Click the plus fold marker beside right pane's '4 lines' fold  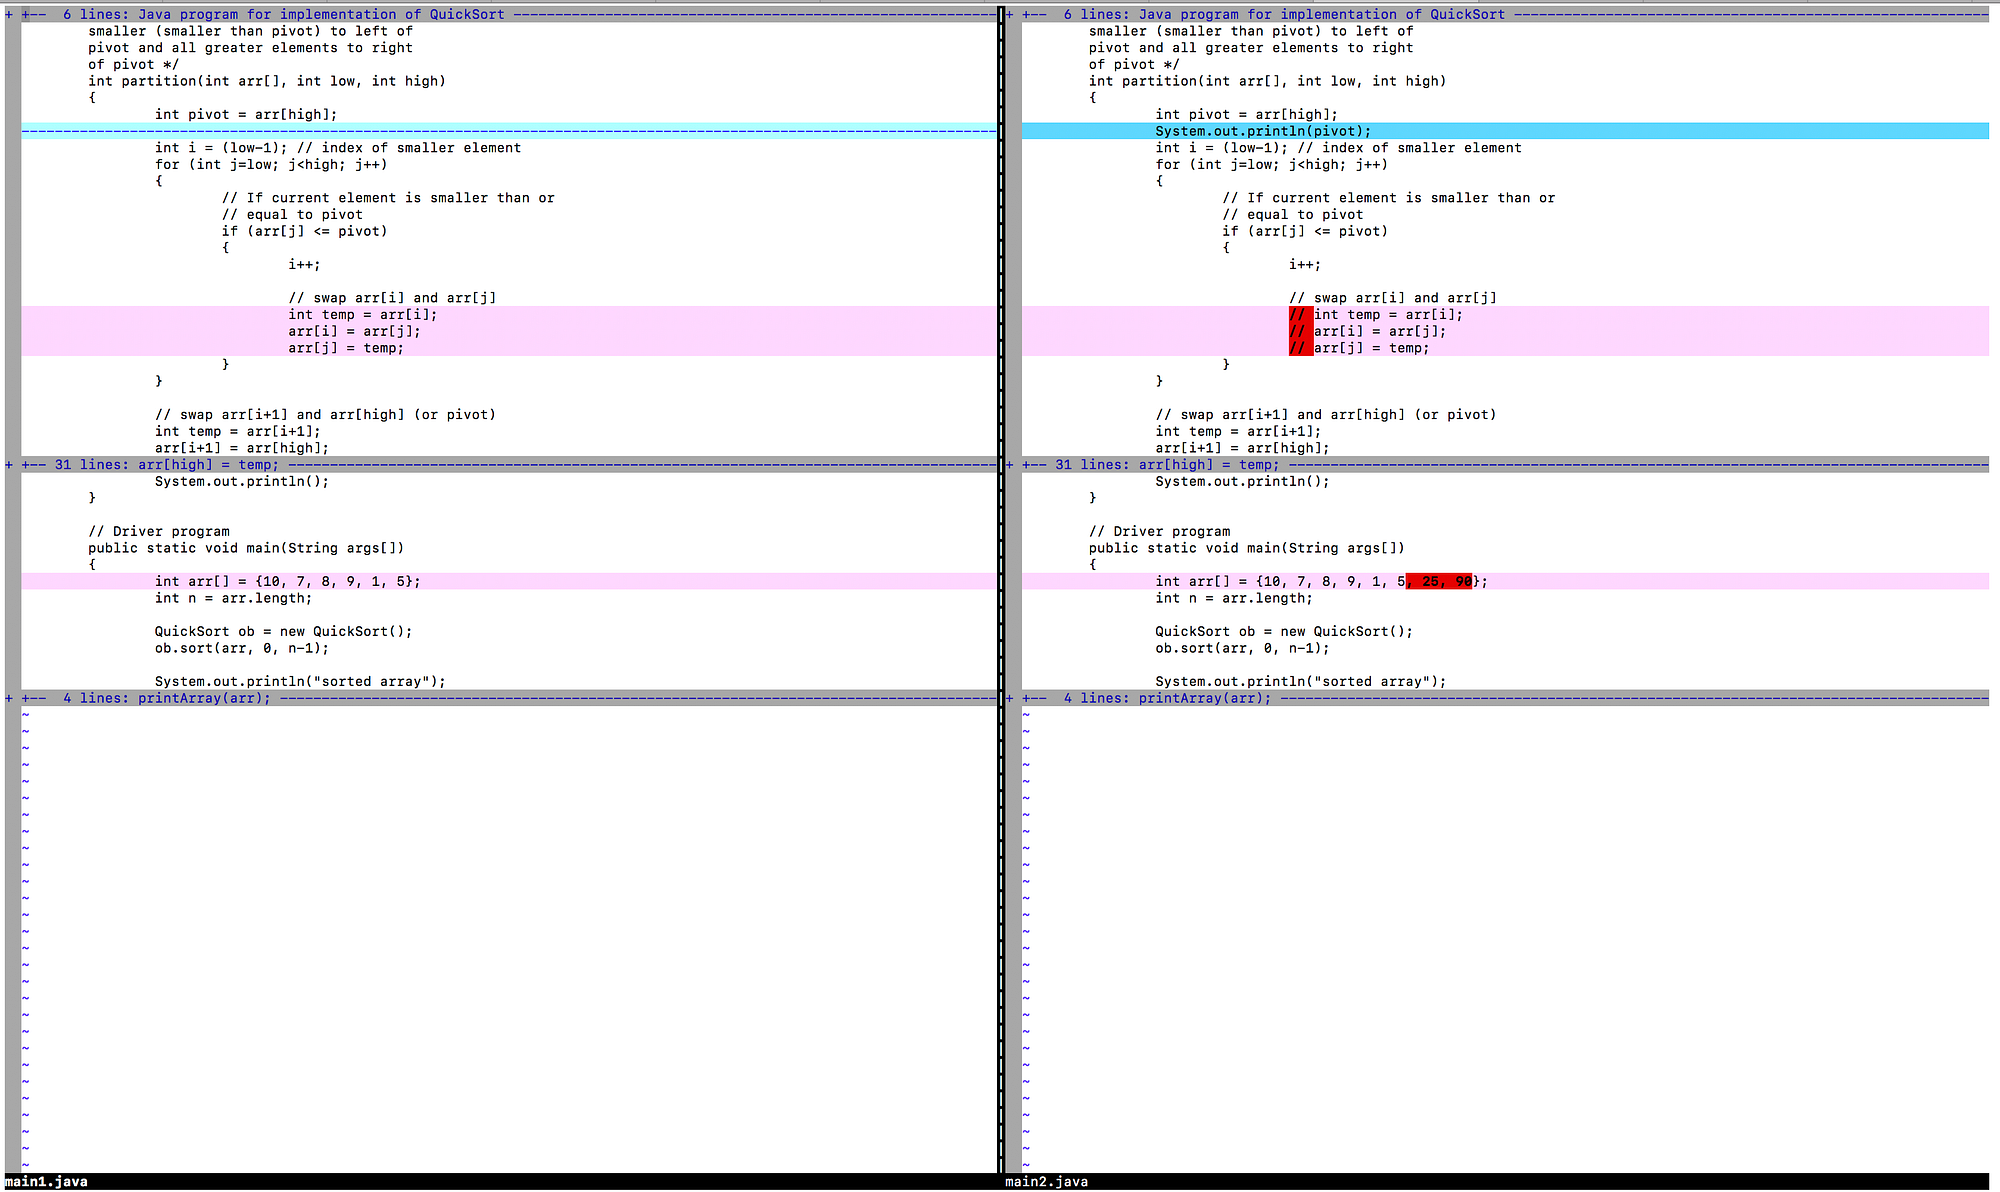coord(1010,698)
